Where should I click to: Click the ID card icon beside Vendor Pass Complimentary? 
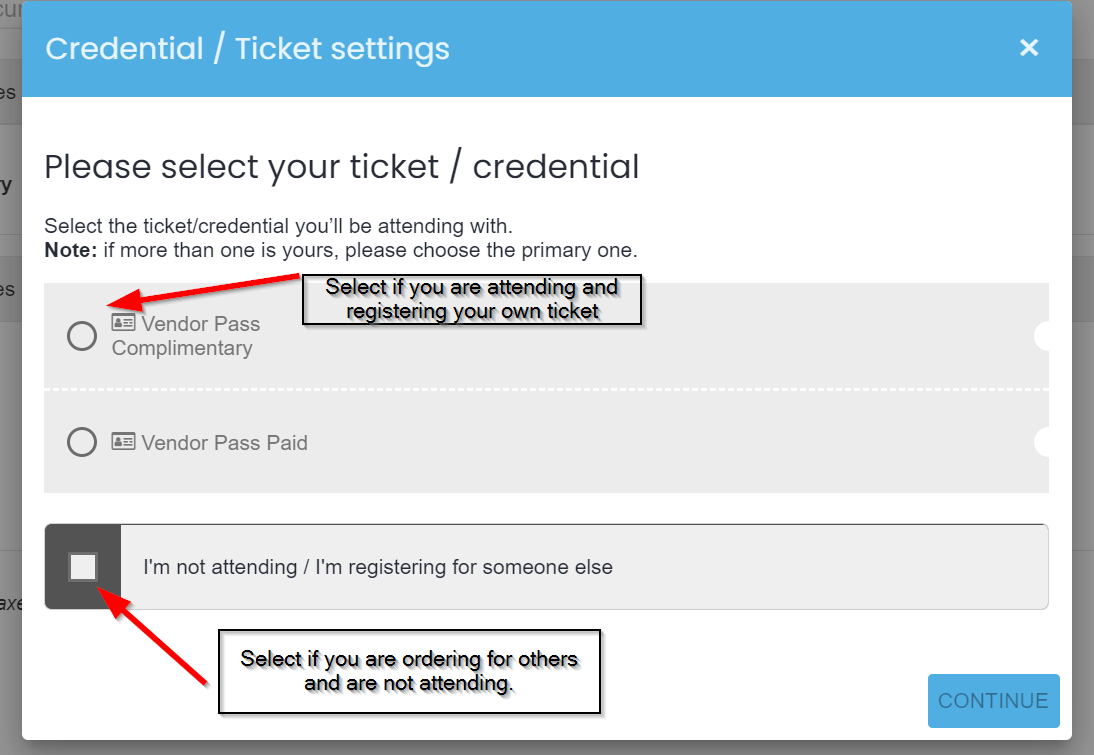[x=123, y=322]
